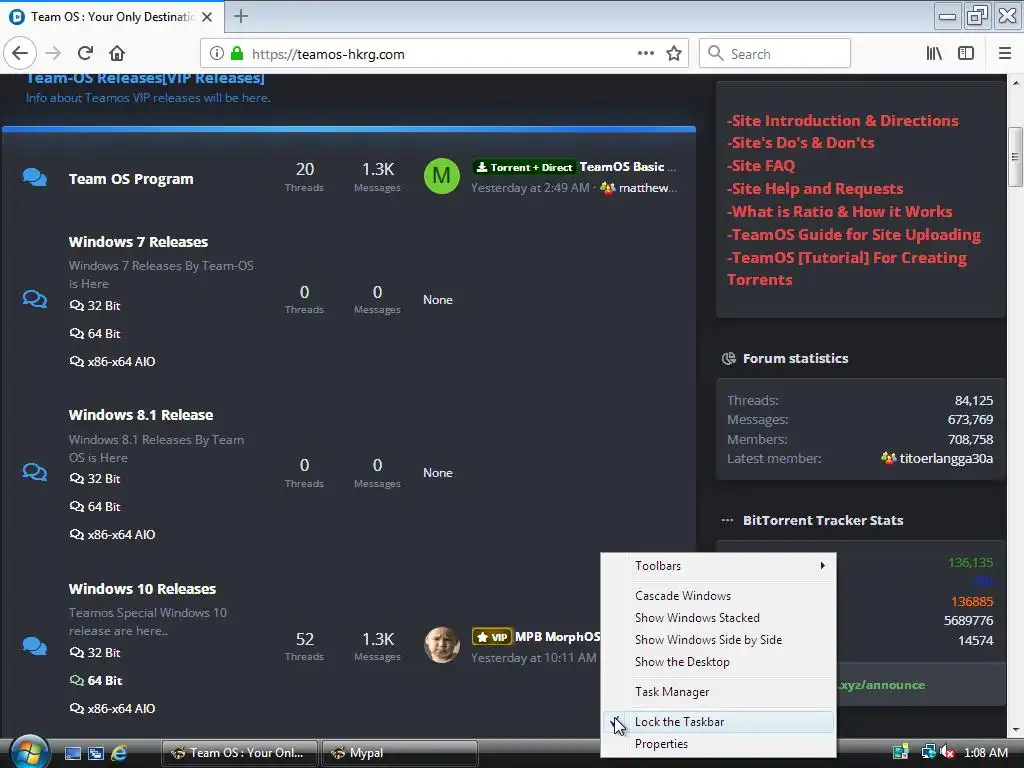
Task: Click Show Desktop quick launch icon
Action: (x=73, y=753)
